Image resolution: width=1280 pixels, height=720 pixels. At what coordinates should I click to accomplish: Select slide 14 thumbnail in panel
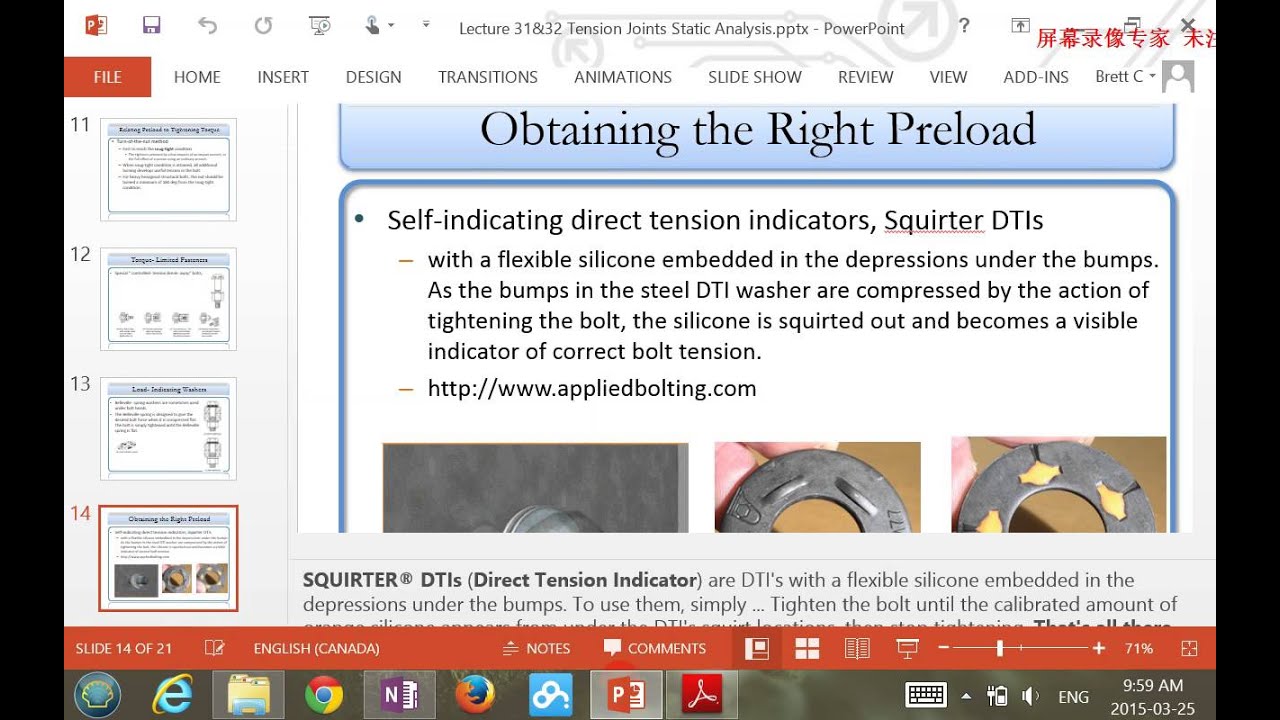(168, 558)
